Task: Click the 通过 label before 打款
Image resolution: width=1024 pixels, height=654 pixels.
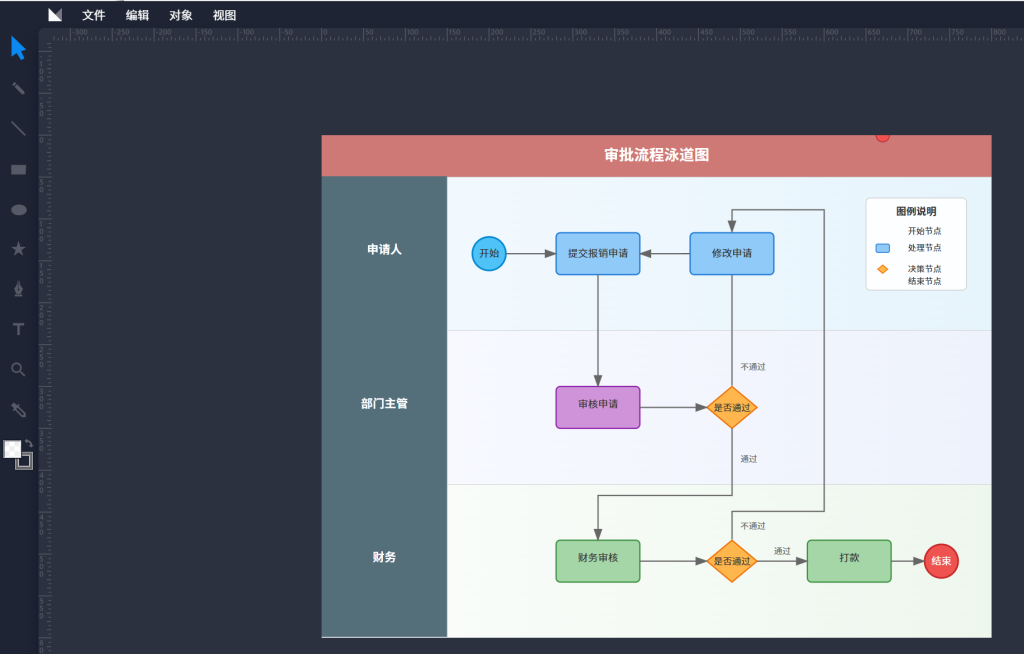Action: (x=782, y=551)
